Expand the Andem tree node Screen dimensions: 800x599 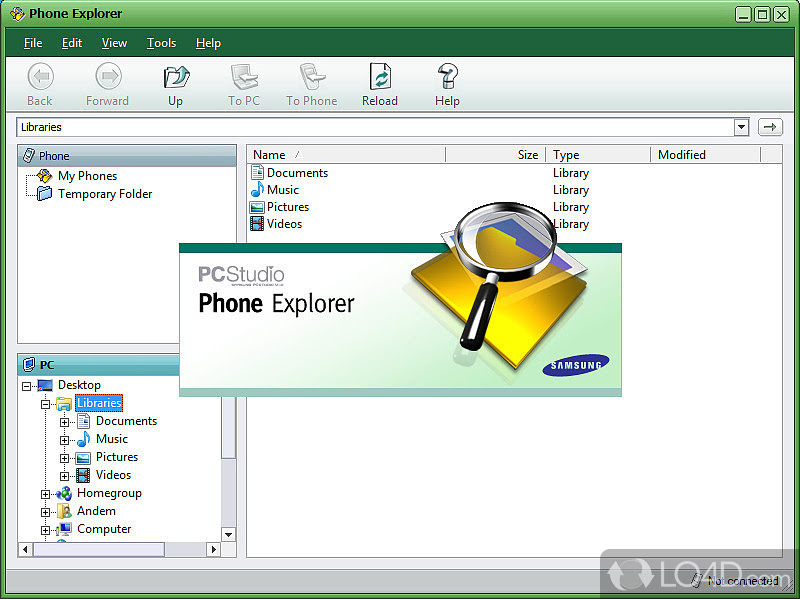pos(45,512)
